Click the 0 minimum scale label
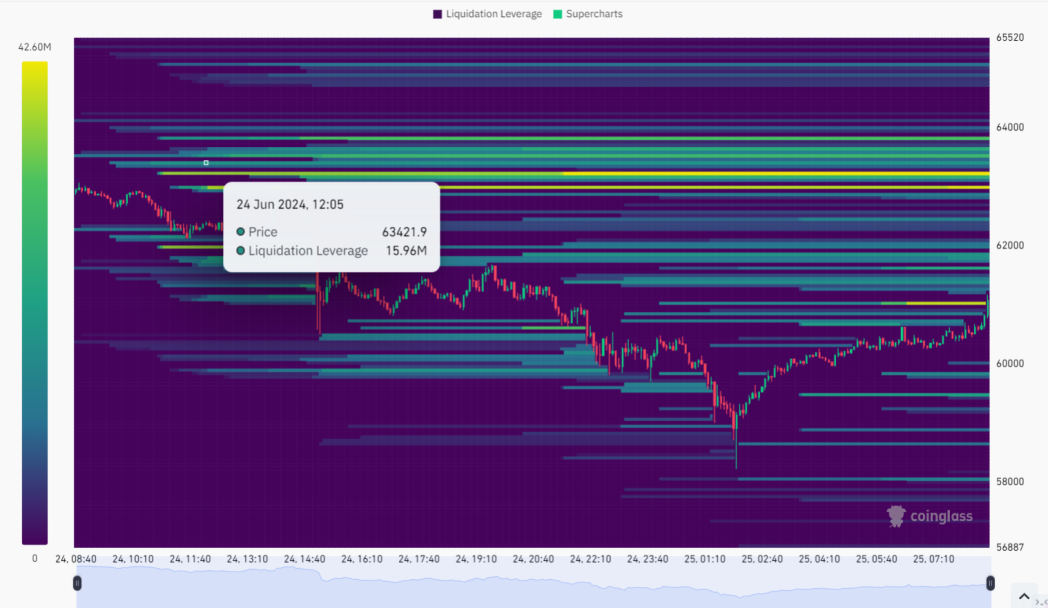 coord(35,559)
